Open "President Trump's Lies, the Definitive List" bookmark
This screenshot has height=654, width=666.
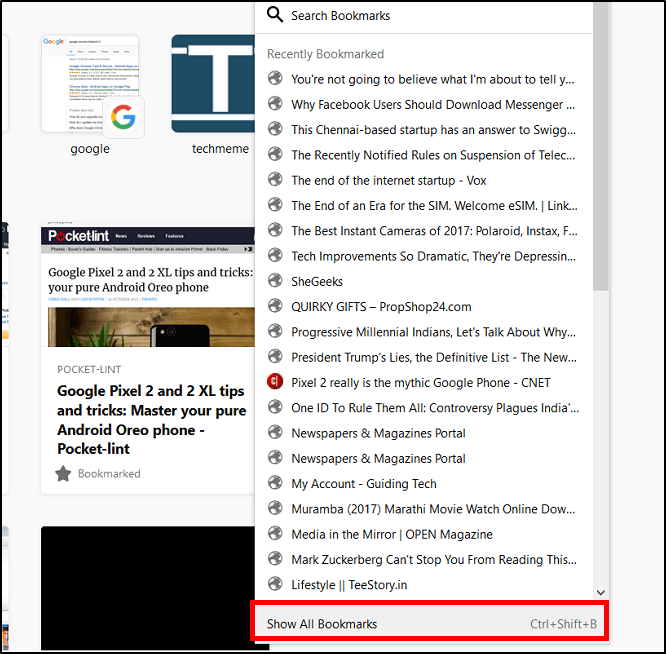tap(423, 357)
